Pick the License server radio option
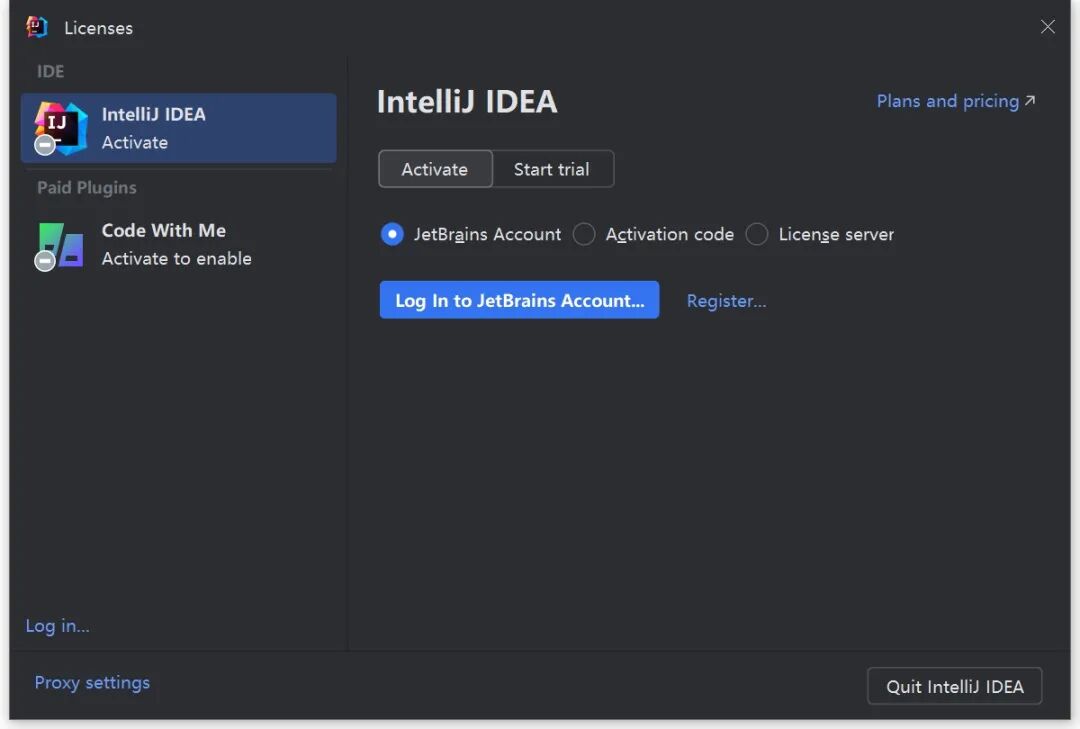Viewport: 1080px width, 729px height. [757, 235]
